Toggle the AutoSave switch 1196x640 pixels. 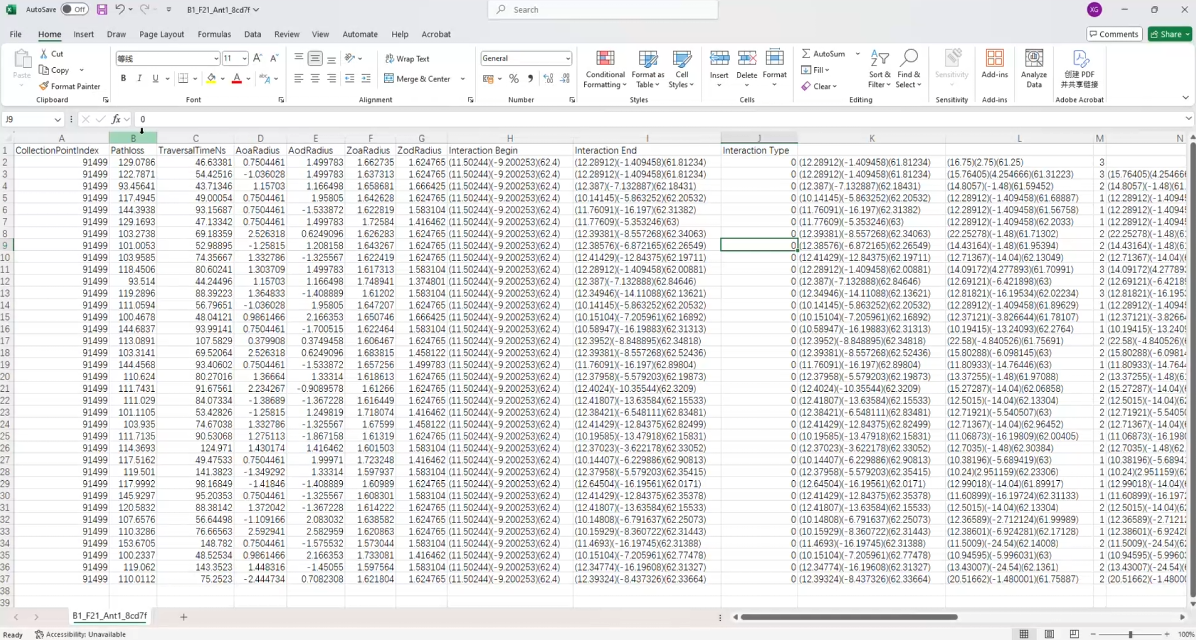coord(74,10)
